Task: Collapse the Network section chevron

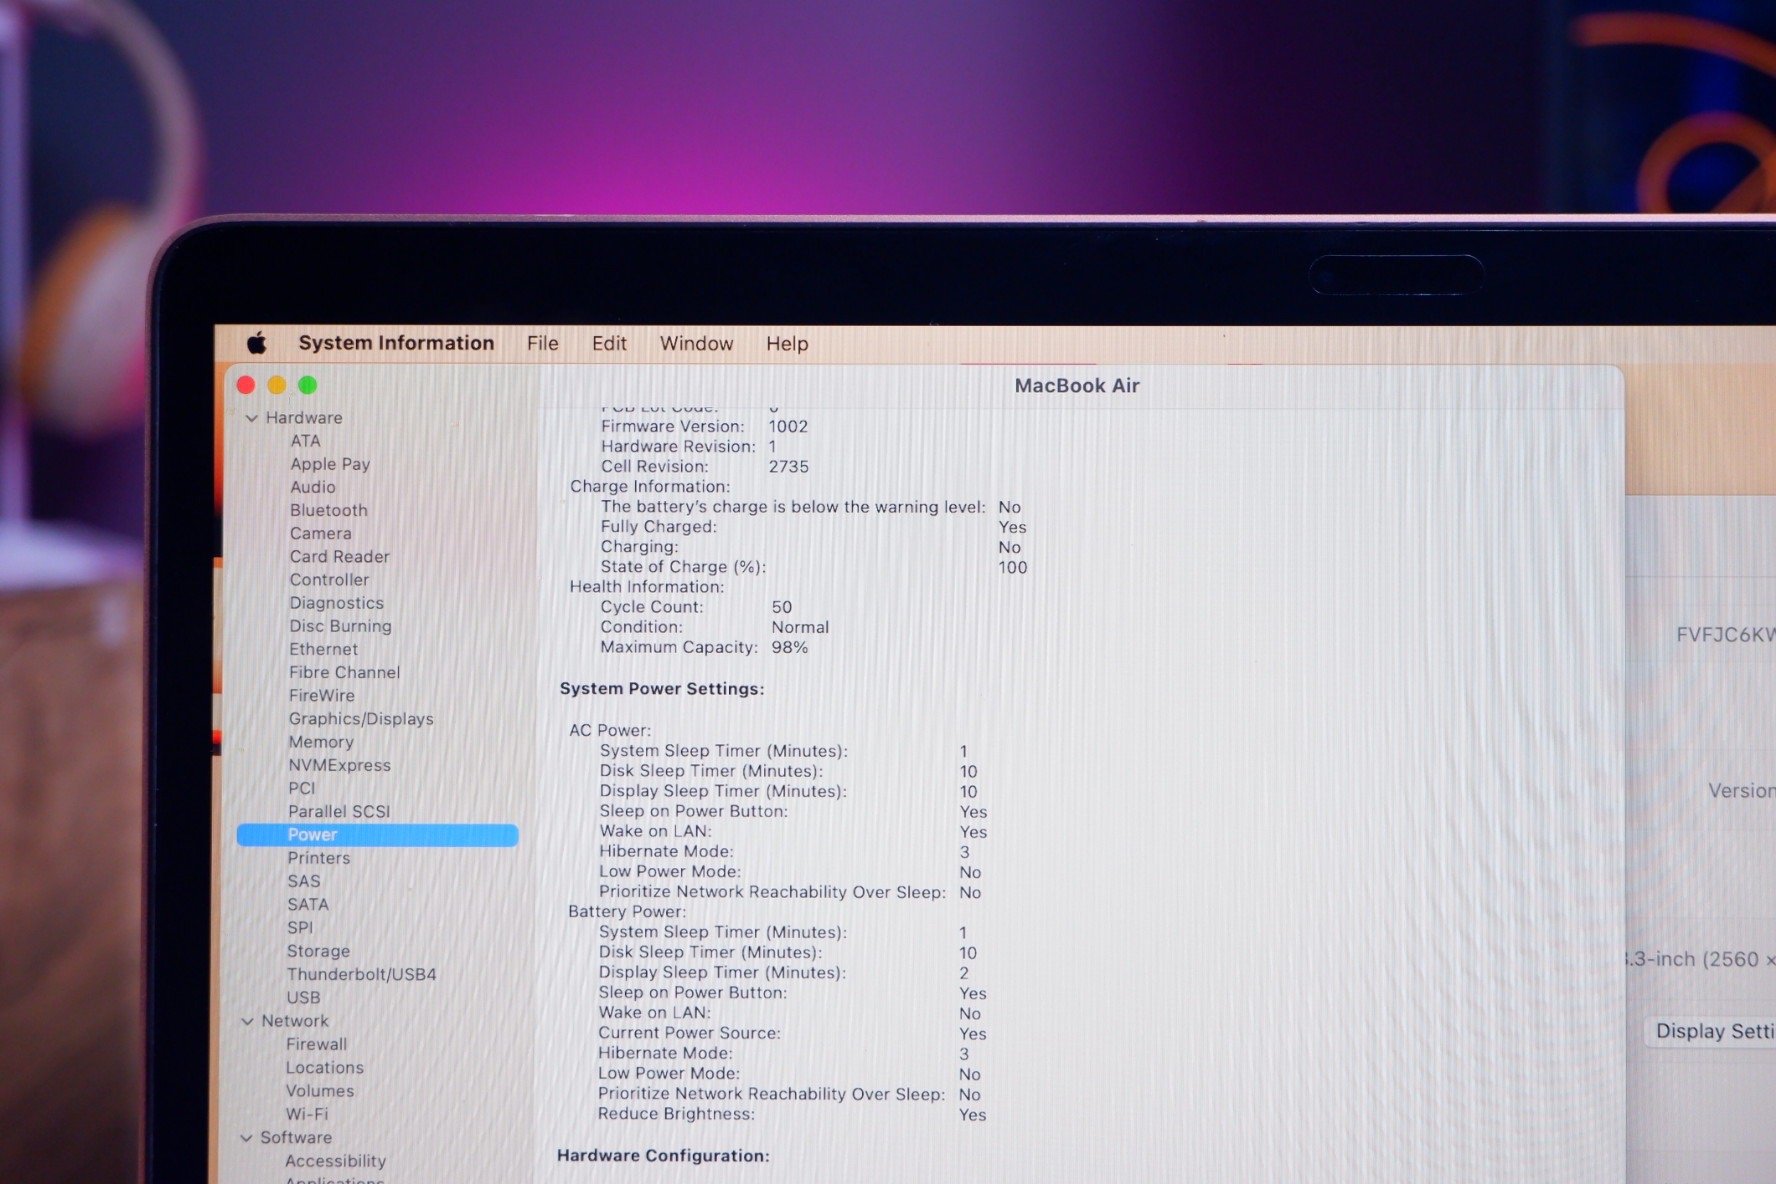Action: click(x=247, y=1021)
